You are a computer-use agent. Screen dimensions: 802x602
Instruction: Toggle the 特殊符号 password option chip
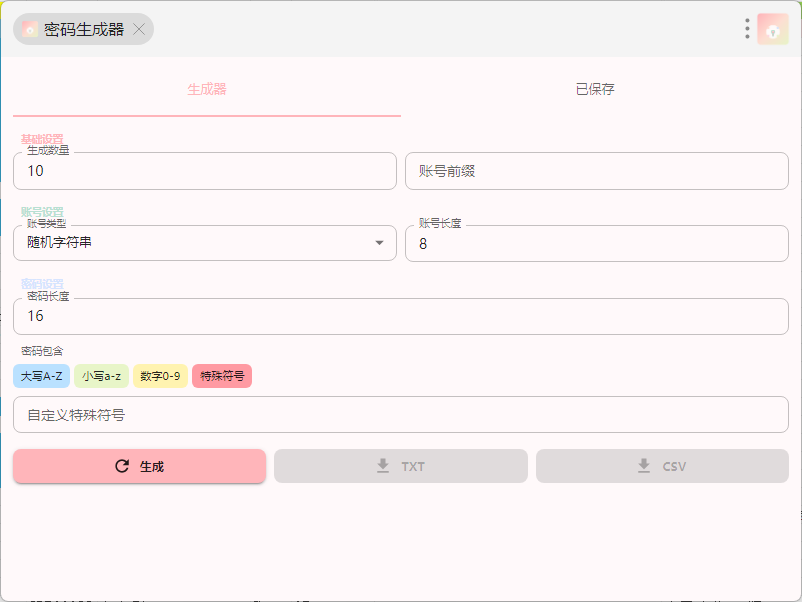pyautogui.click(x=222, y=376)
